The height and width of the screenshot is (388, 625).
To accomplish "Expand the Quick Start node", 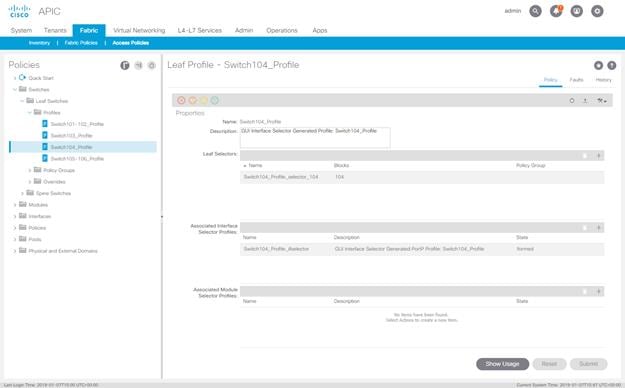I will (x=15, y=78).
